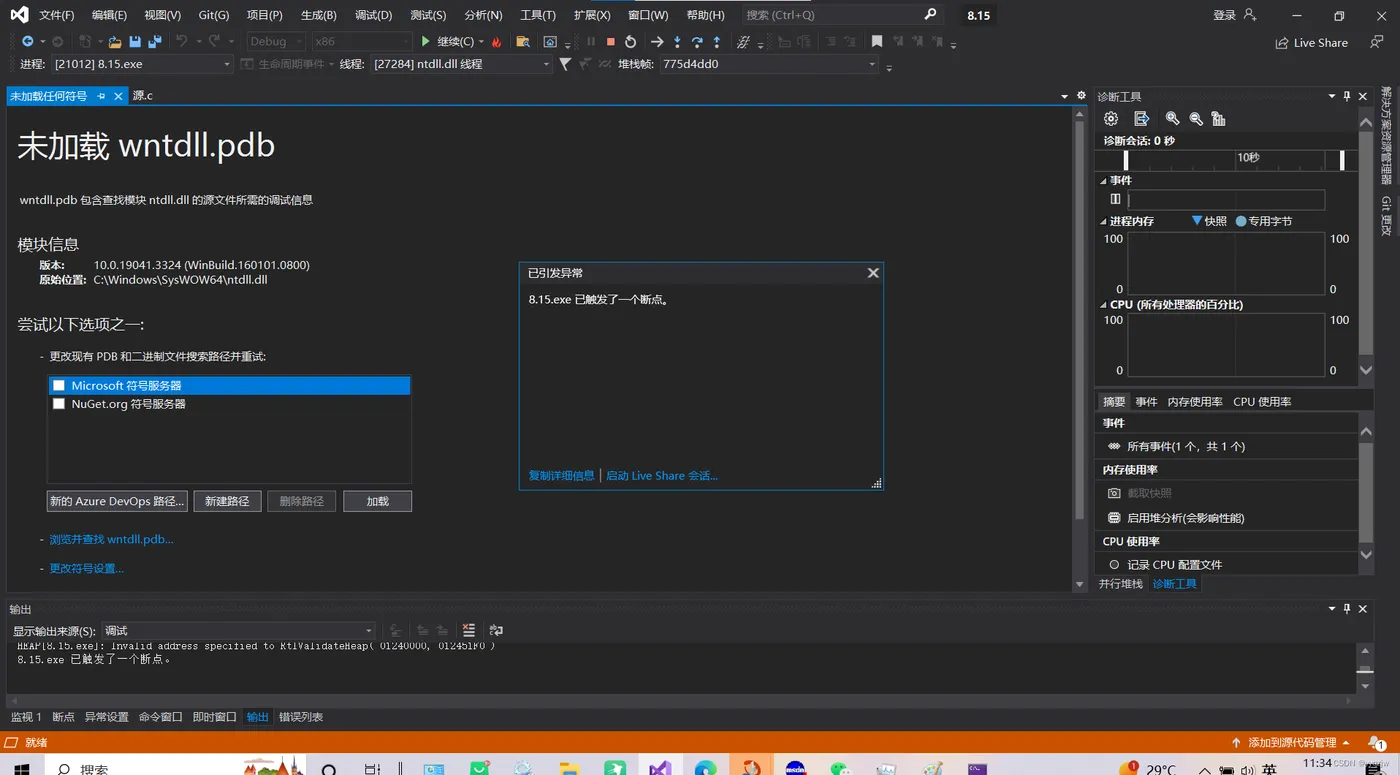The width and height of the screenshot is (1400, 775).
Task: Click the Step Over icon in debug toolbar
Action: [697, 42]
